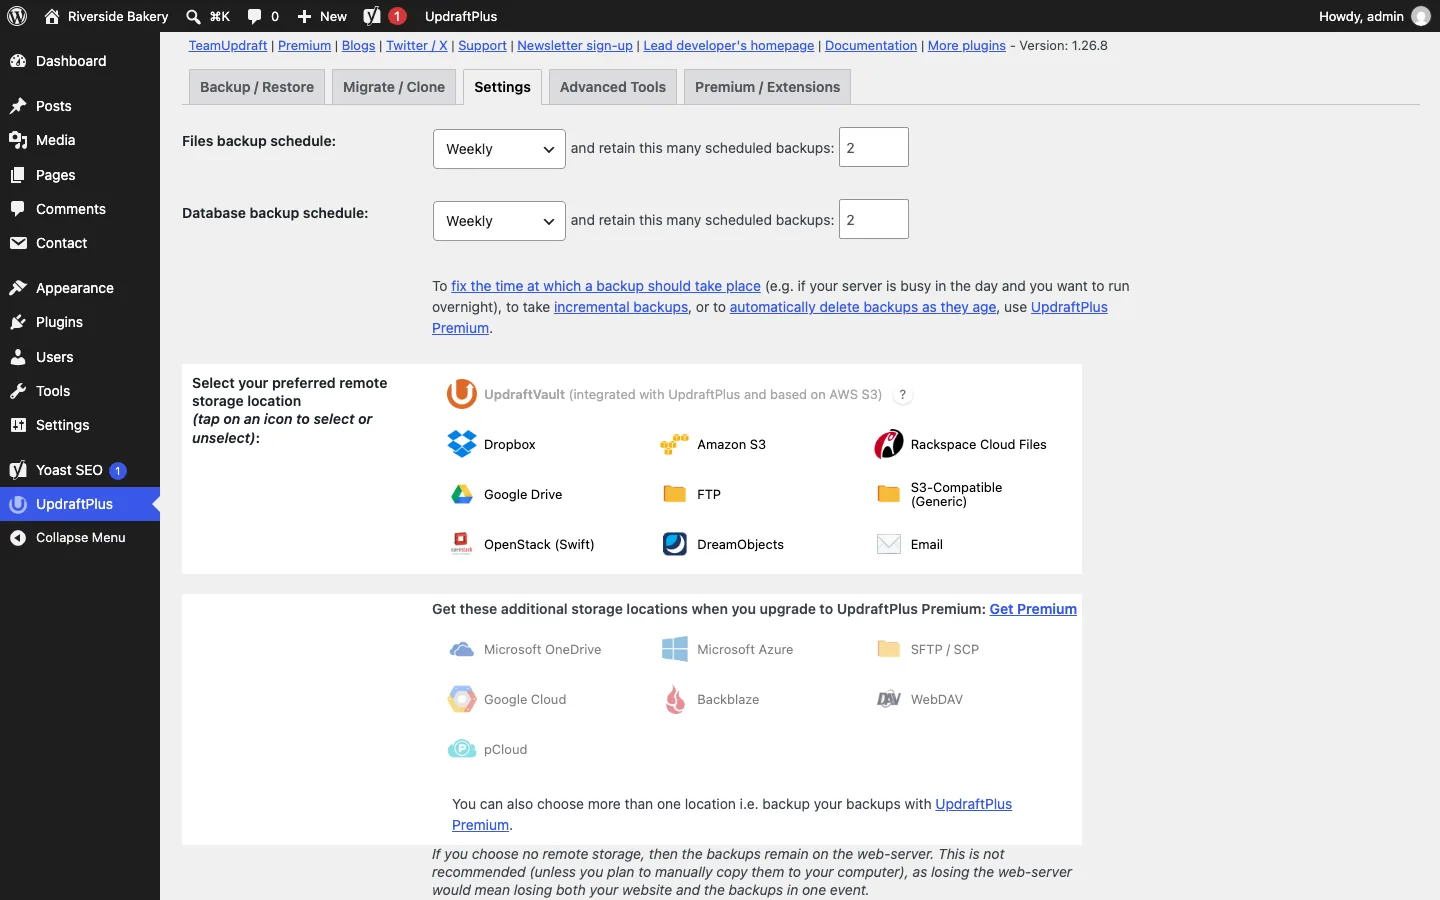The image size is (1440, 900).
Task: Edit Files retained backups count field
Action: [874, 147]
